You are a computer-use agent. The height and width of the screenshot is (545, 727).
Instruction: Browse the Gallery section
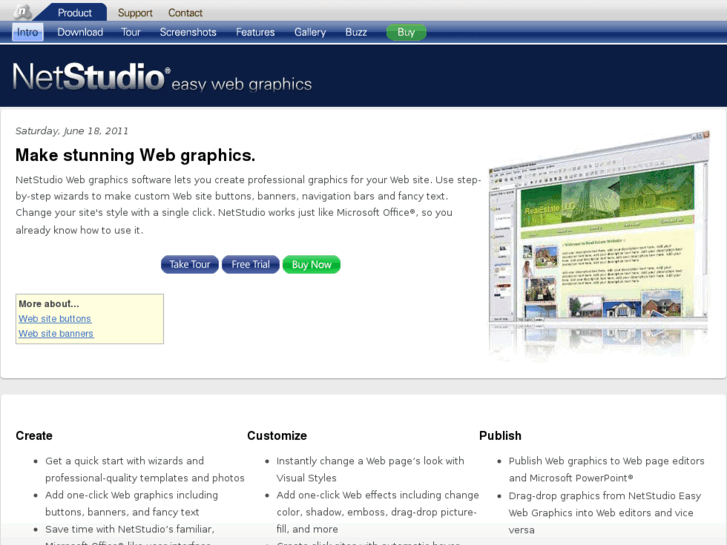pos(310,32)
